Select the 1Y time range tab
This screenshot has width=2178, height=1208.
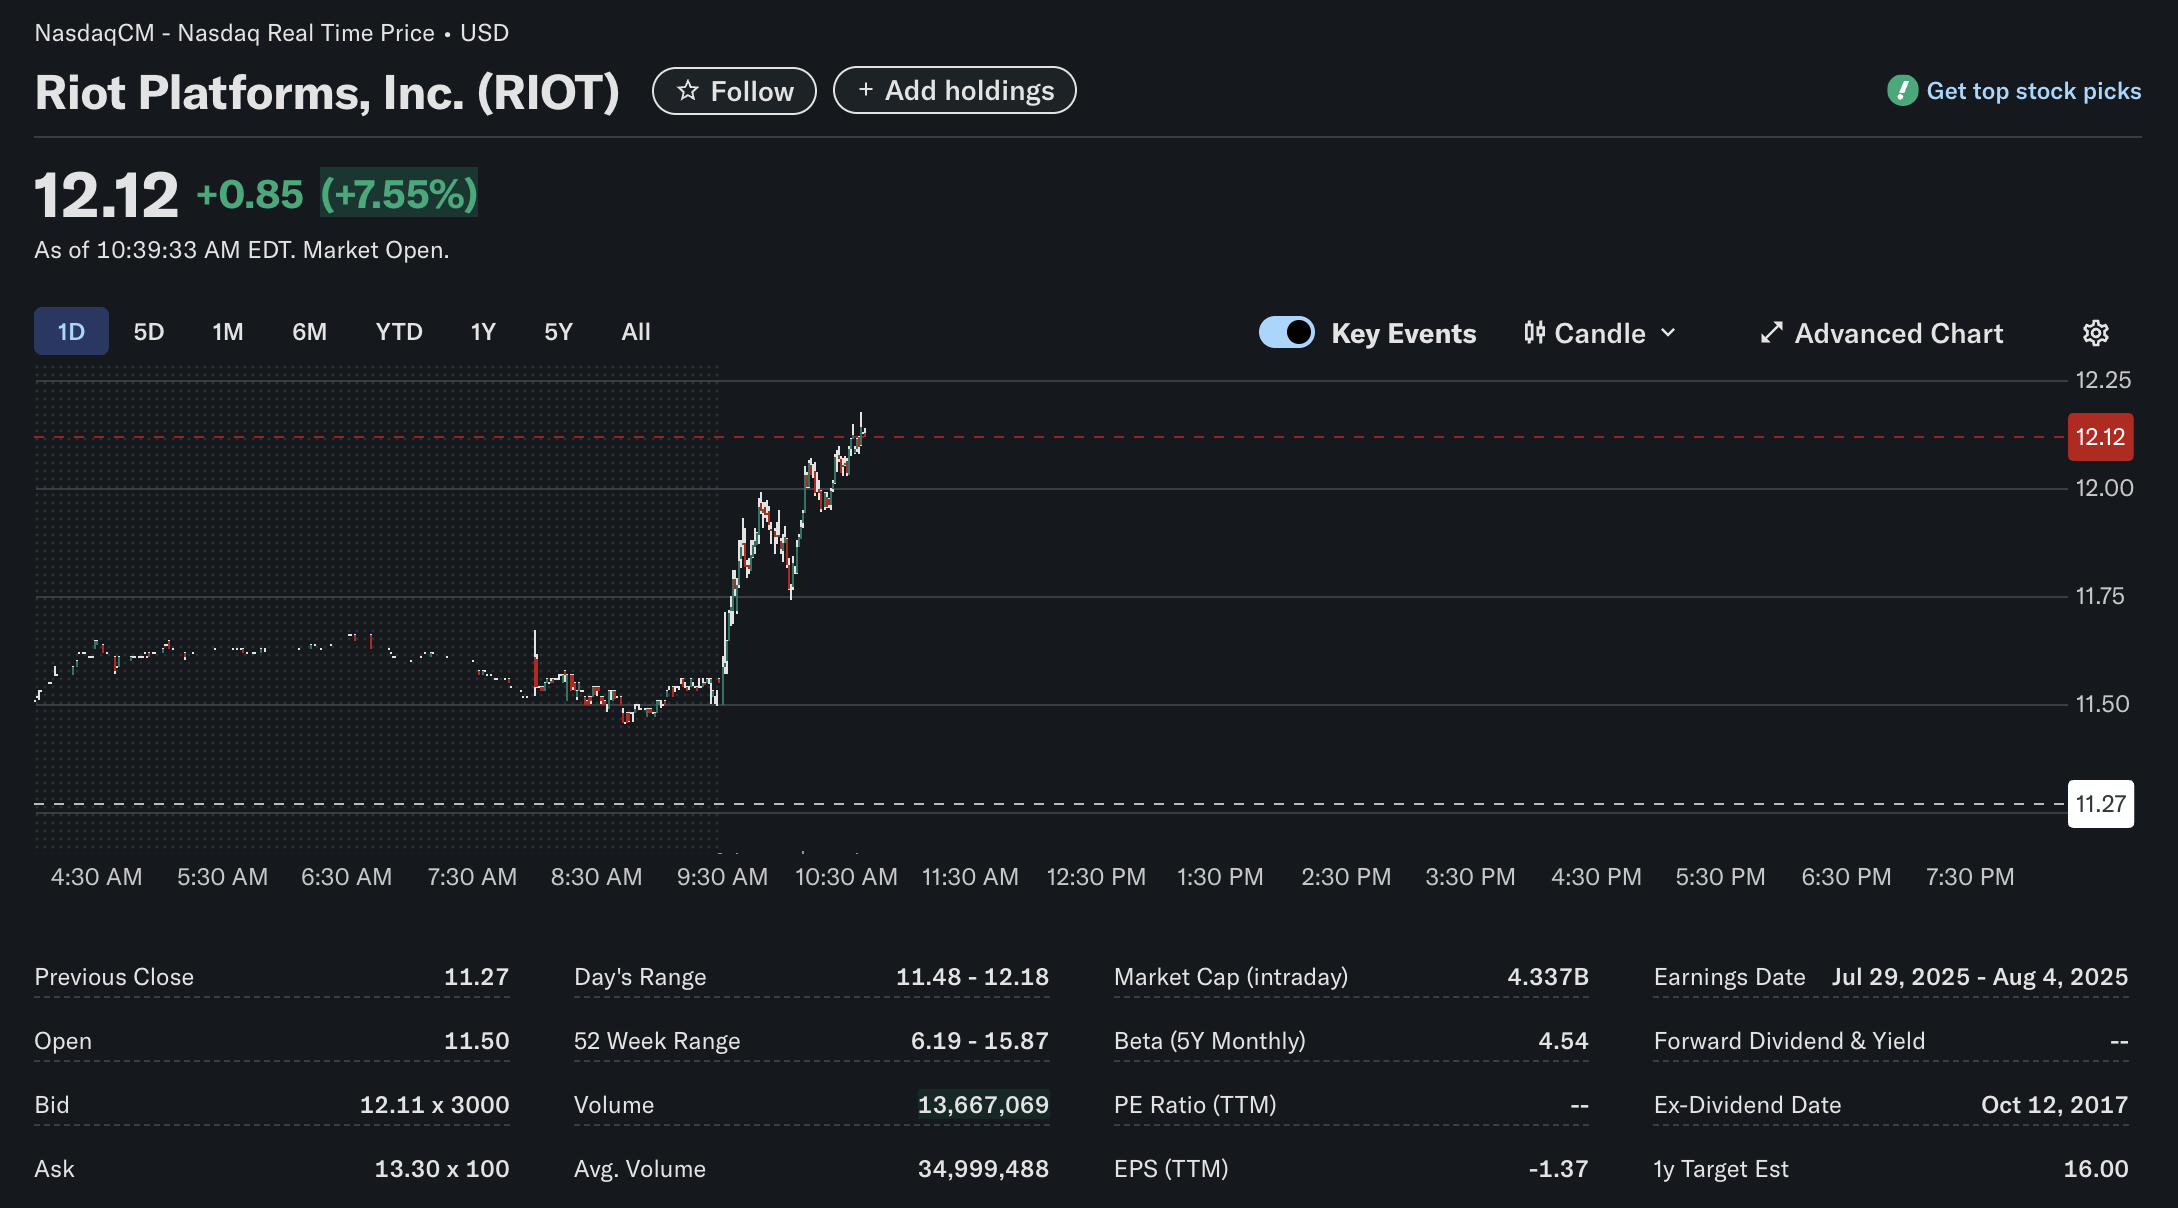(483, 331)
